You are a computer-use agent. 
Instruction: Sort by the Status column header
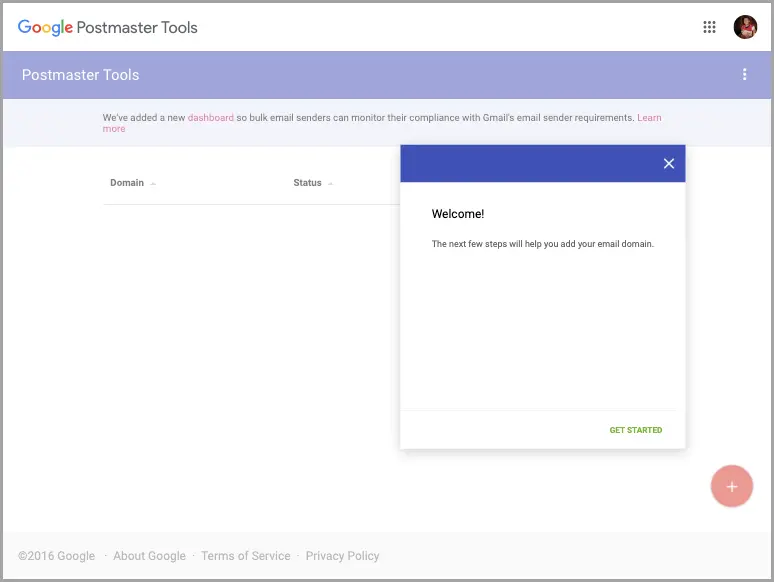pos(313,183)
